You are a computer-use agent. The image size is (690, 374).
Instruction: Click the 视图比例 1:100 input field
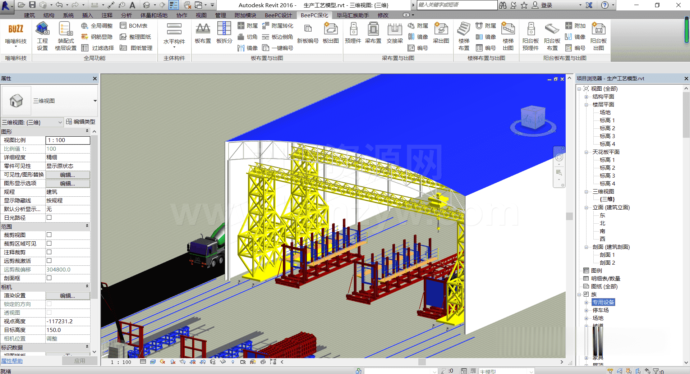68,140
